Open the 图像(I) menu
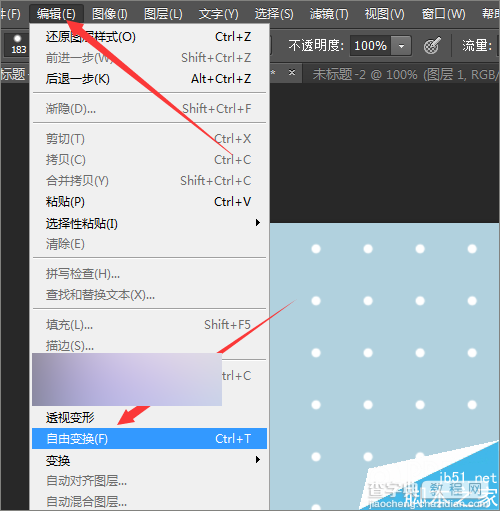The image size is (500, 511). click(x=110, y=14)
